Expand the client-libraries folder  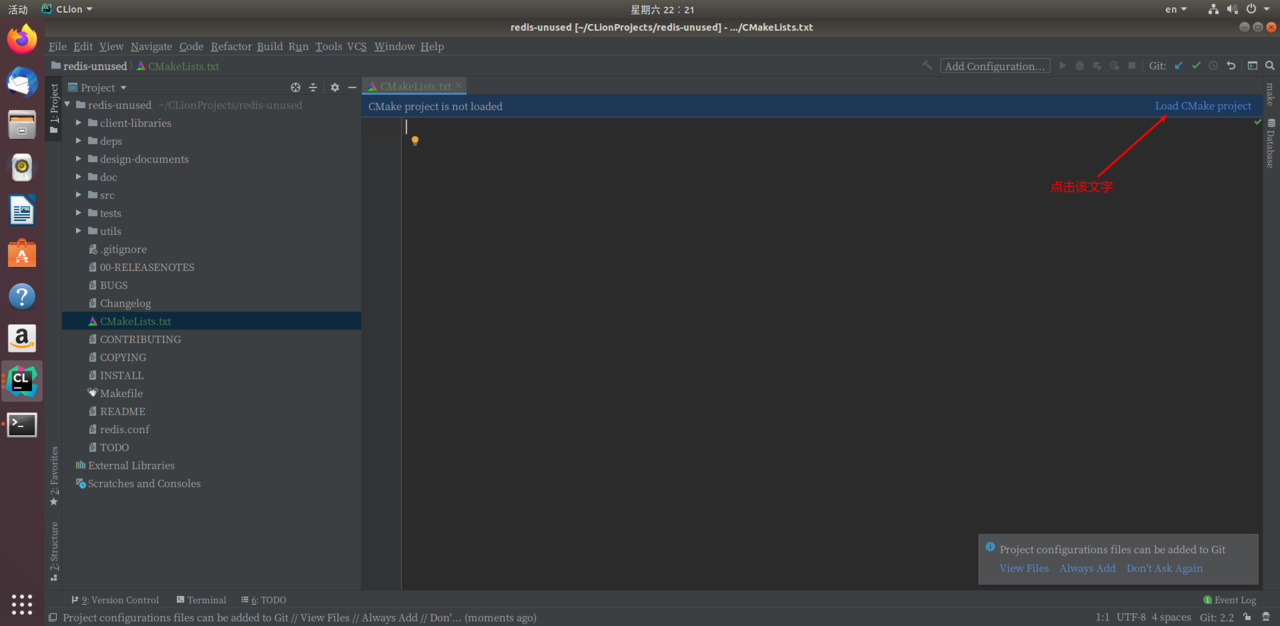click(x=79, y=123)
